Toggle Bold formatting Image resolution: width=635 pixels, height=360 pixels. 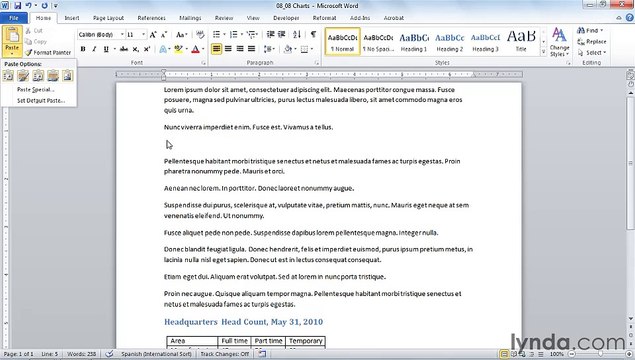click(x=83, y=49)
